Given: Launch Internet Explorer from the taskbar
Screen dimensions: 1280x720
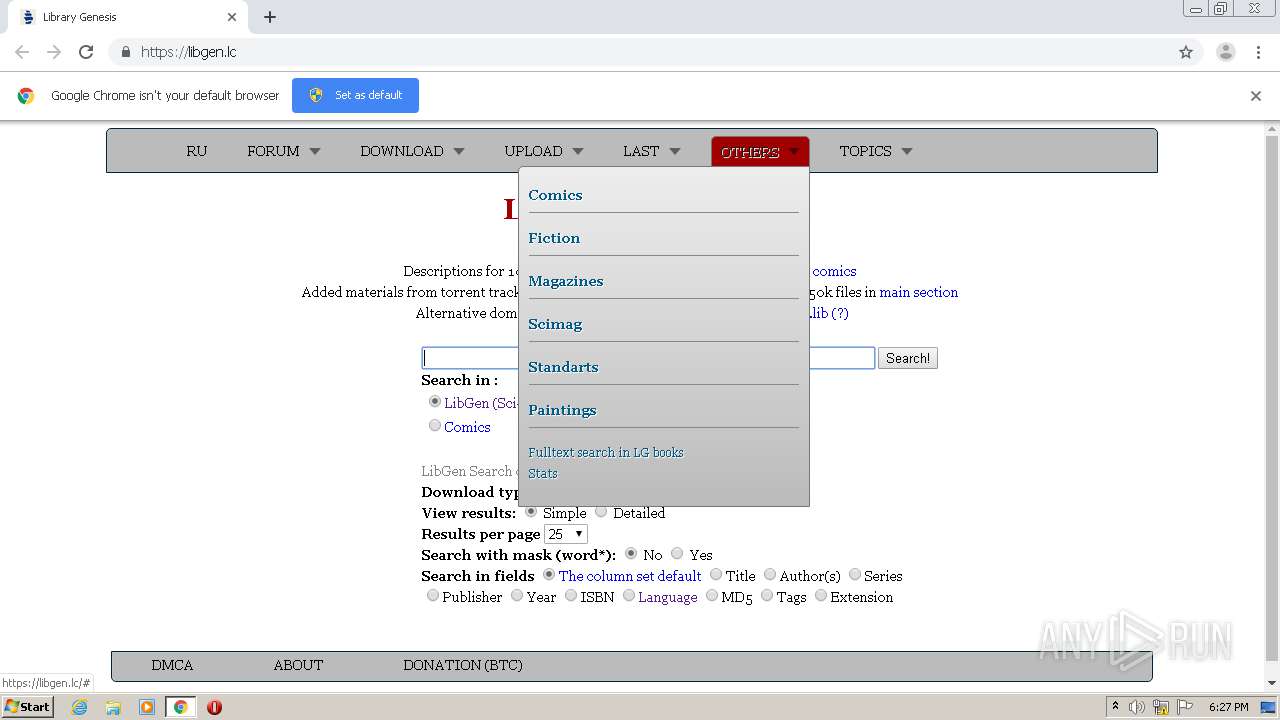Looking at the screenshot, I should [79, 707].
